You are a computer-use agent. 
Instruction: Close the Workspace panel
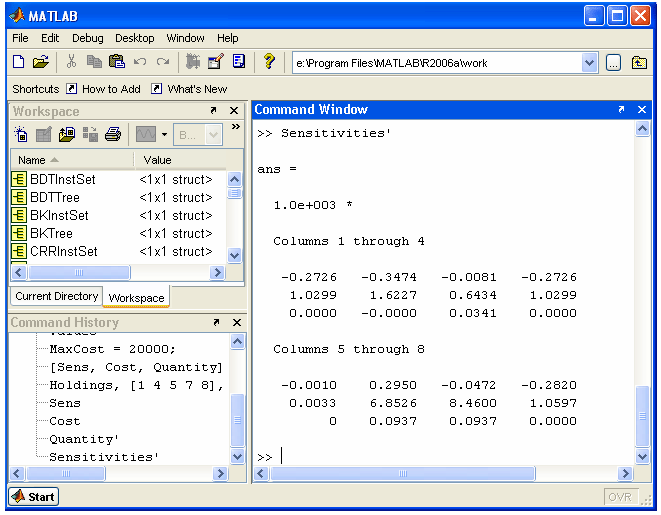(x=234, y=110)
